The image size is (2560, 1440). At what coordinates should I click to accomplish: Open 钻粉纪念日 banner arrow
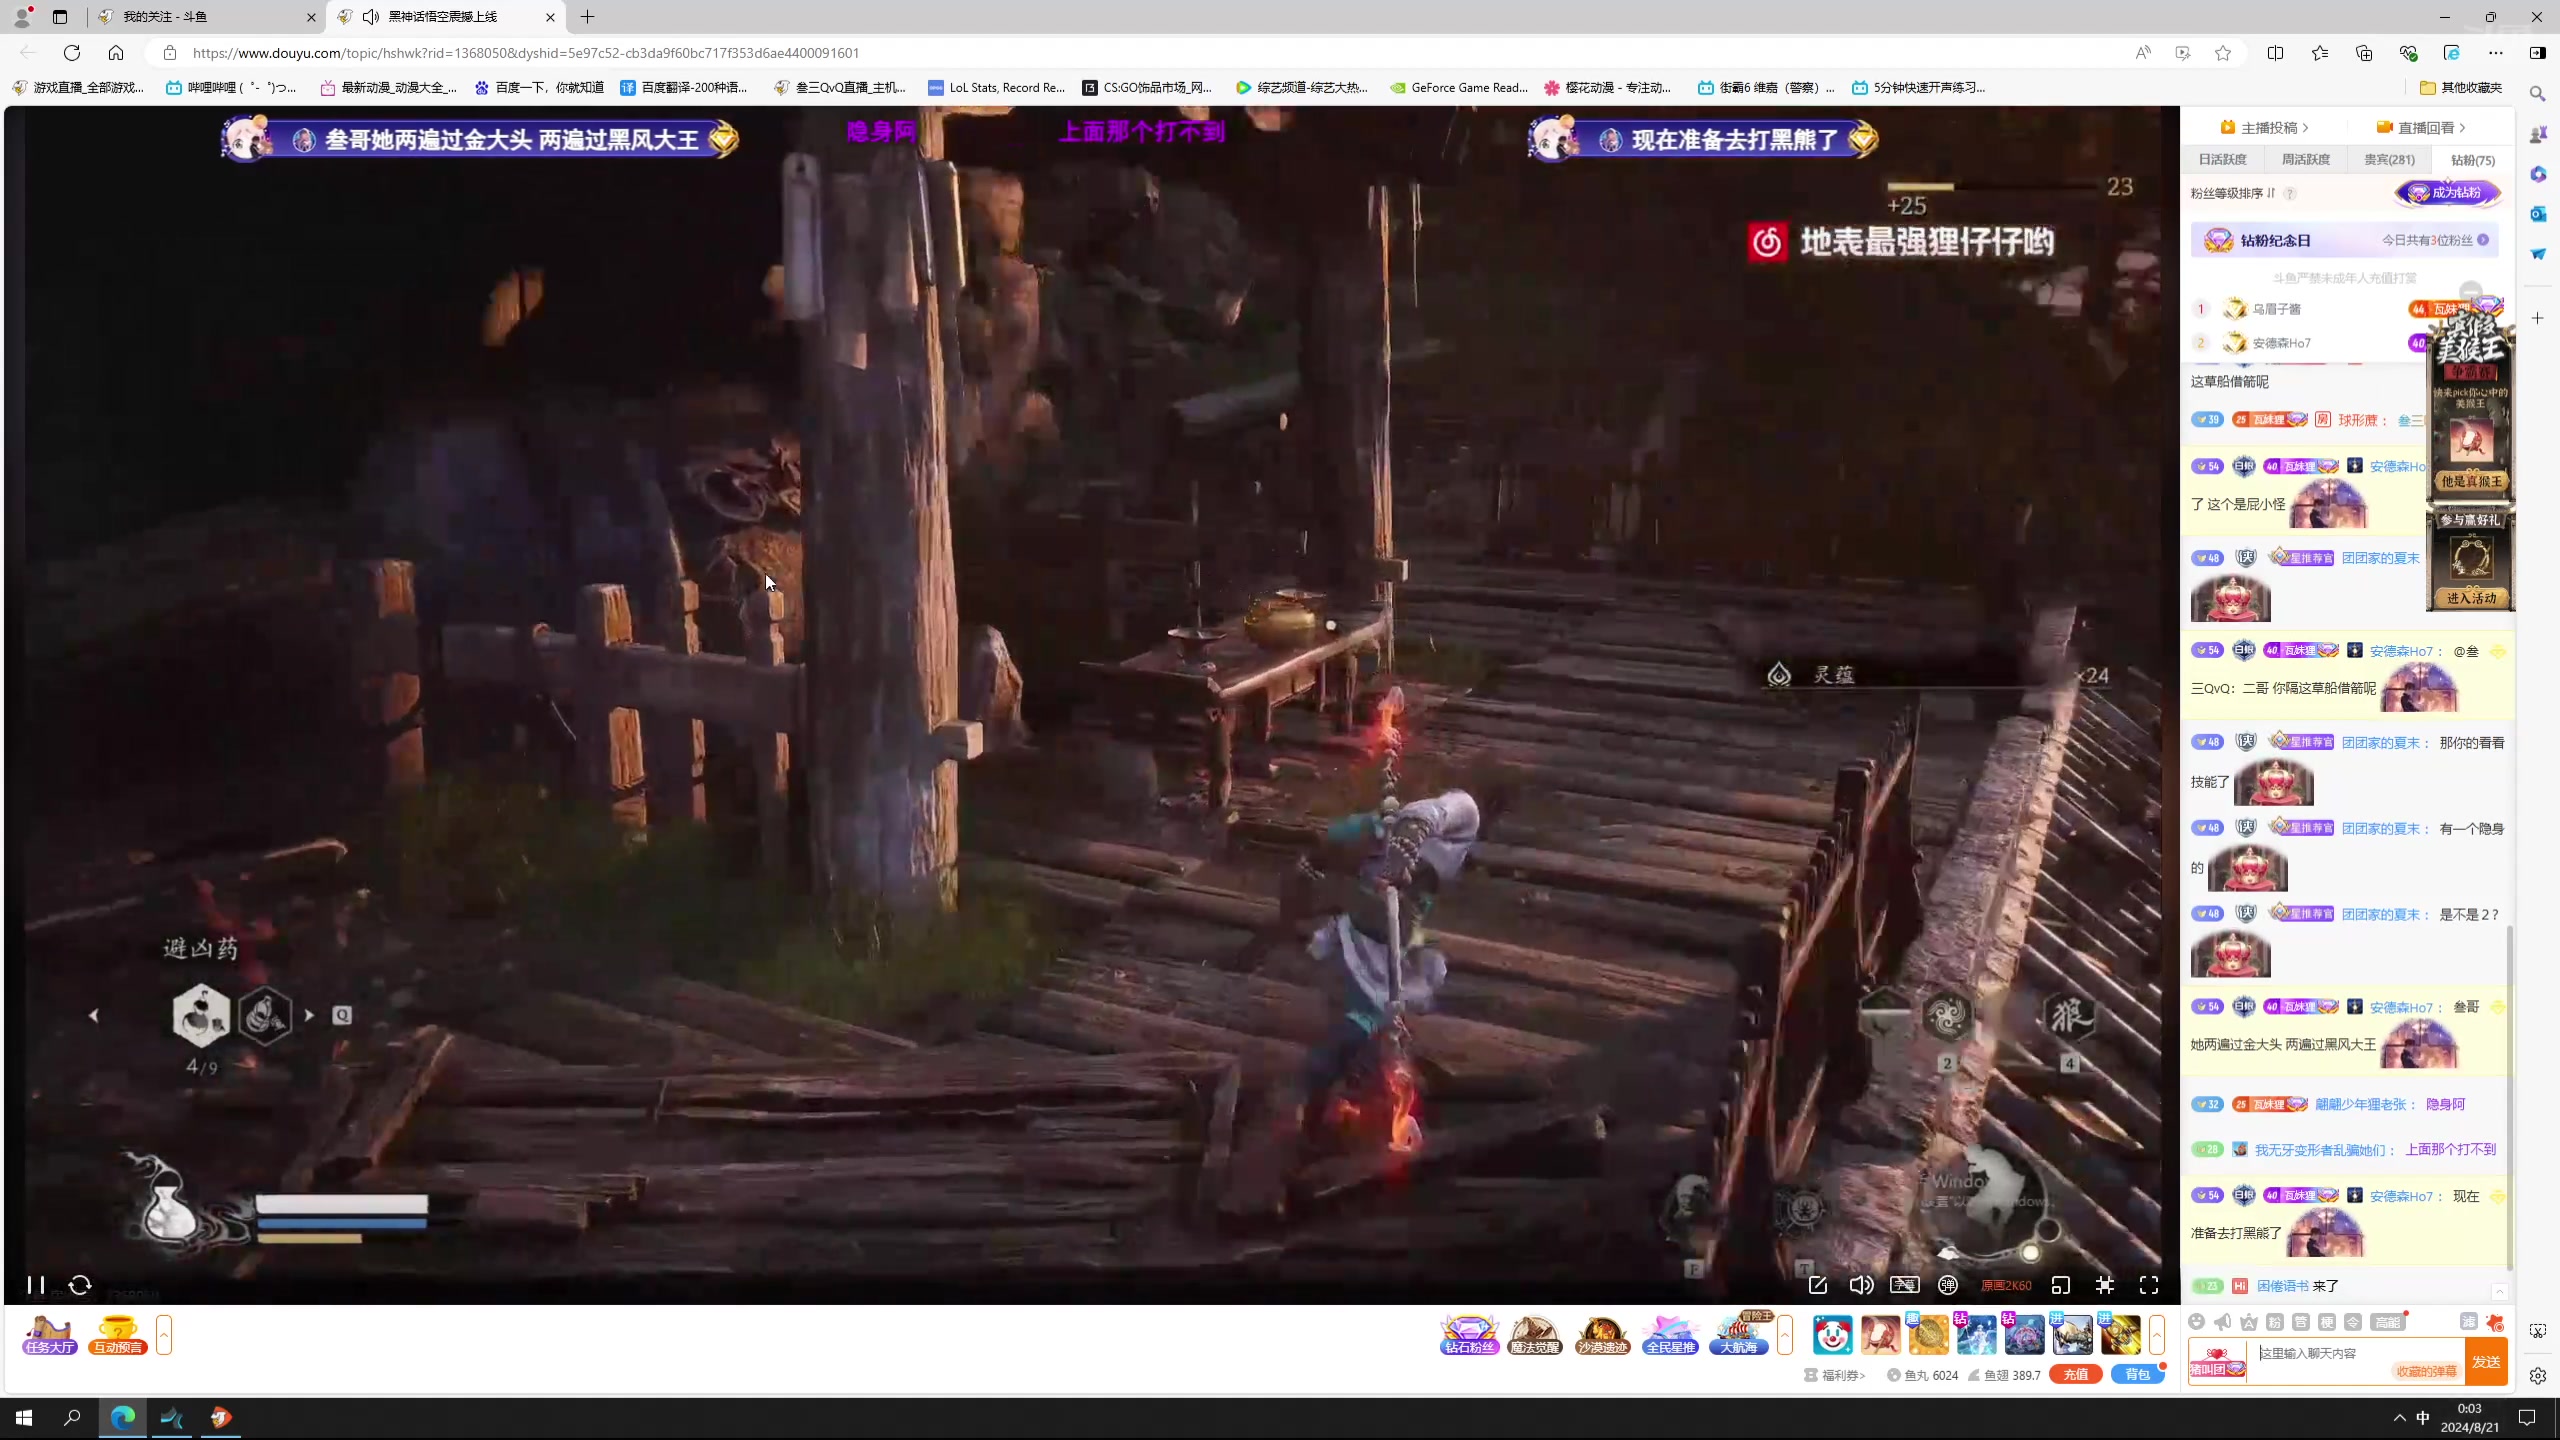point(2483,240)
